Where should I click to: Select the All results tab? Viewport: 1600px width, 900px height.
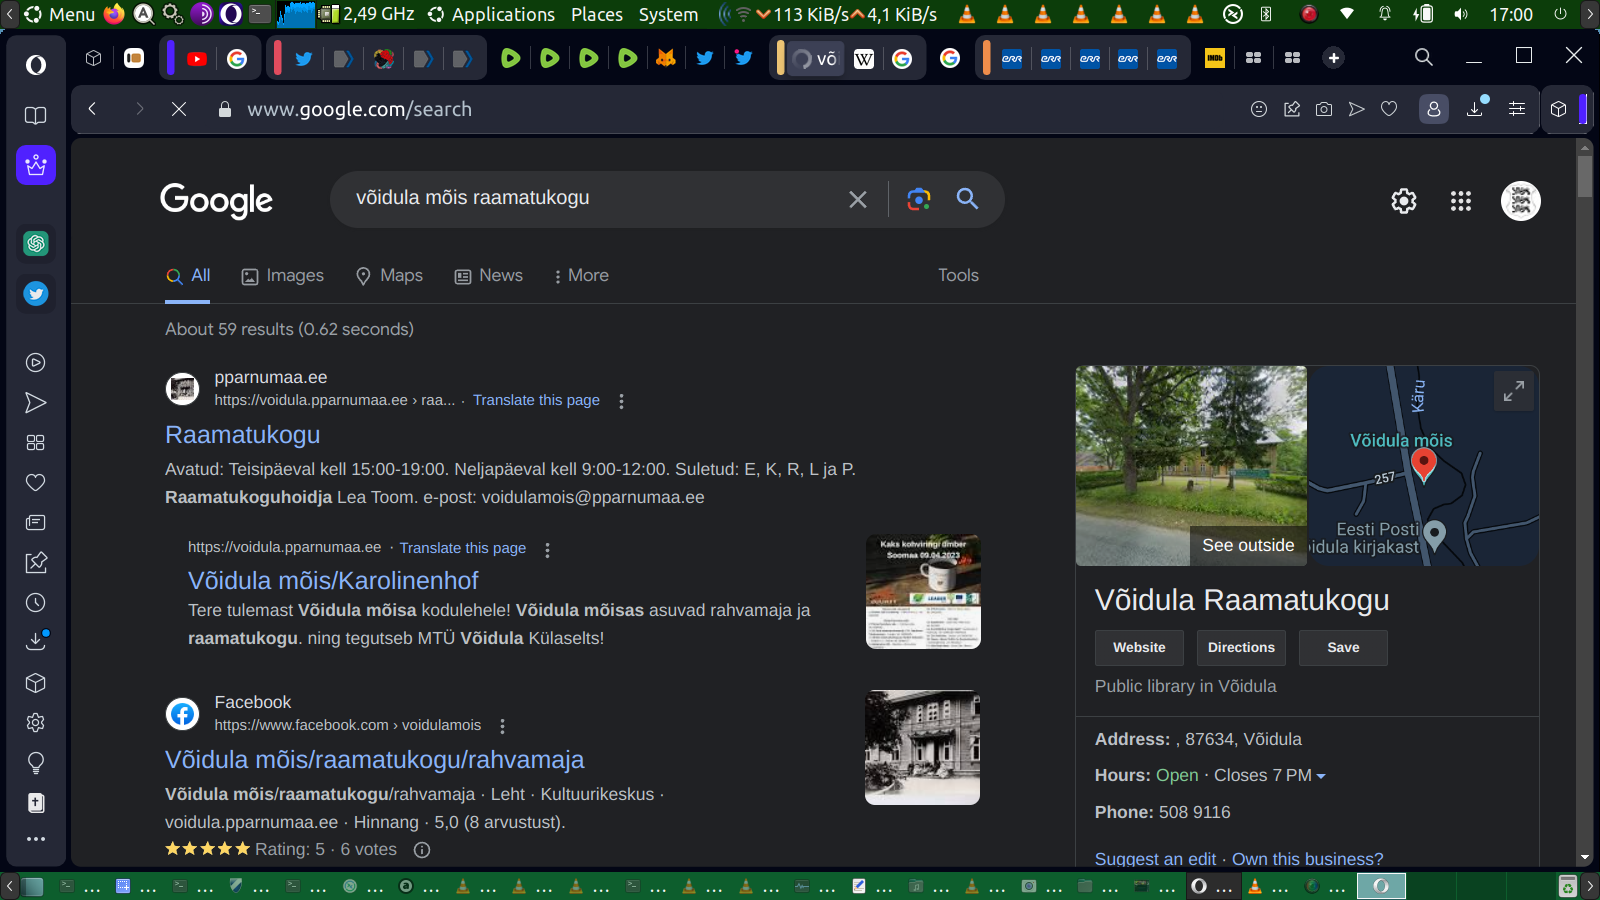[x=188, y=276]
